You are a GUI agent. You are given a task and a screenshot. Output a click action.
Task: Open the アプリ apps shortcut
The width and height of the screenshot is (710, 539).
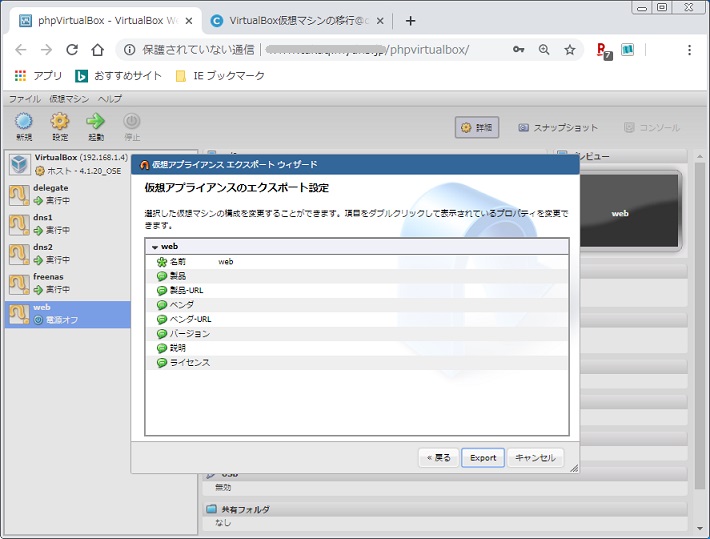point(38,76)
